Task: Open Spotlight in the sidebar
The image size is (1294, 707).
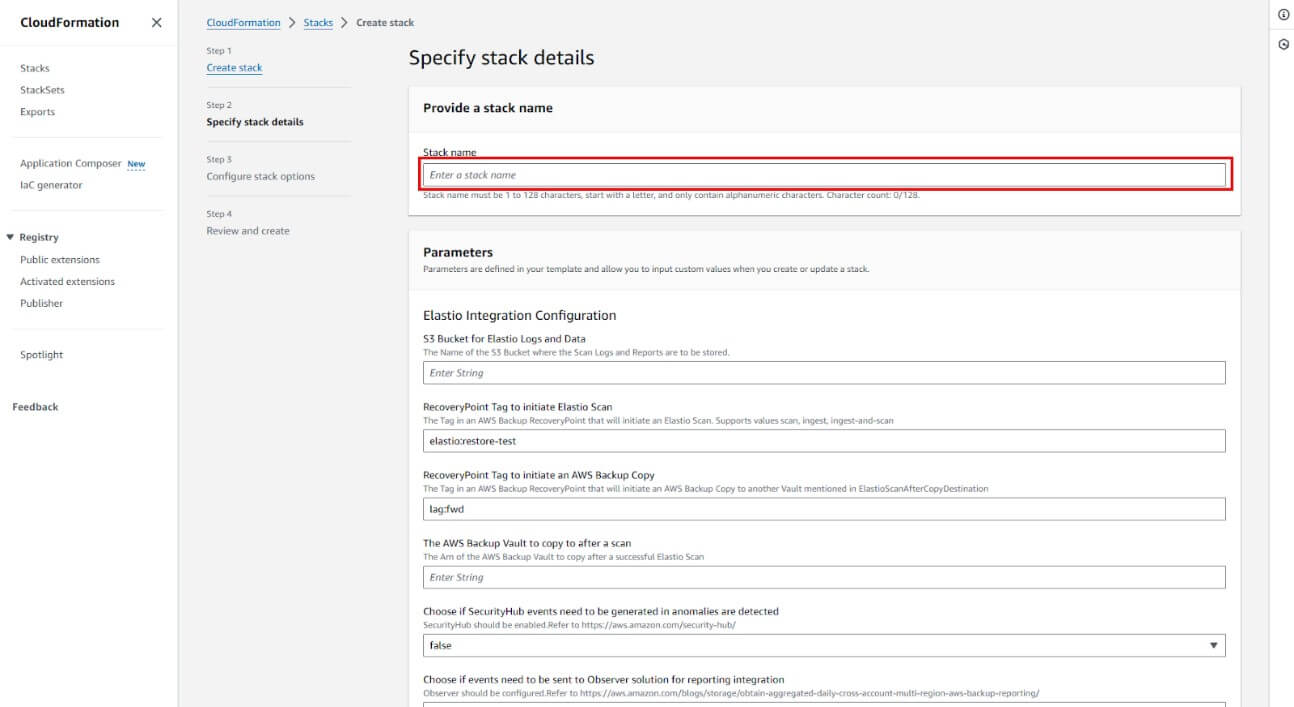Action: pos(41,355)
